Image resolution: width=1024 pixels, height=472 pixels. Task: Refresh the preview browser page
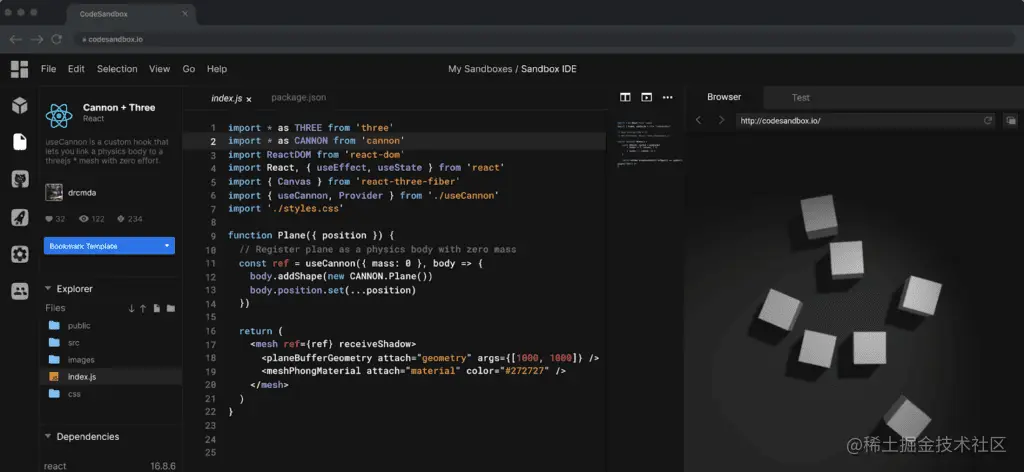[988, 120]
